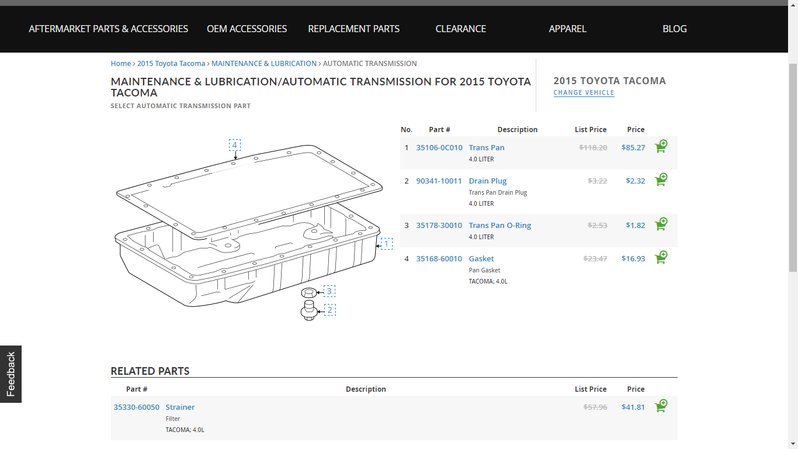
Task: Open related part number 35330-60050
Action: pyautogui.click(x=136, y=407)
